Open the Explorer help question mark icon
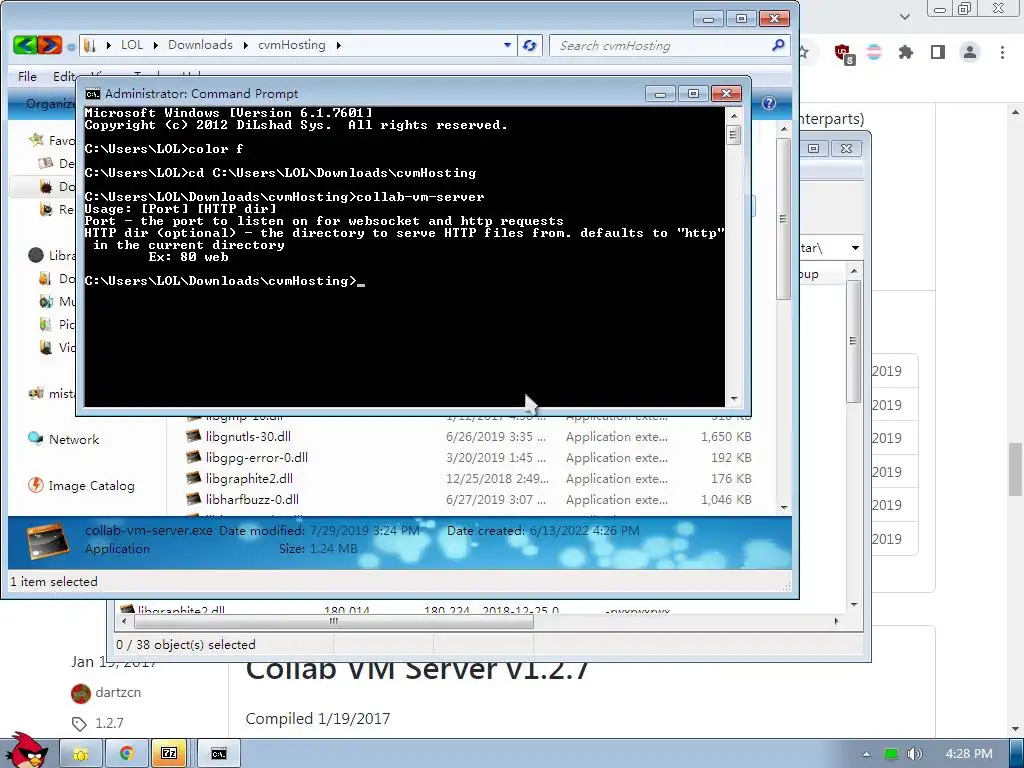Image resolution: width=1024 pixels, height=768 pixels. [x=769, y=103]
